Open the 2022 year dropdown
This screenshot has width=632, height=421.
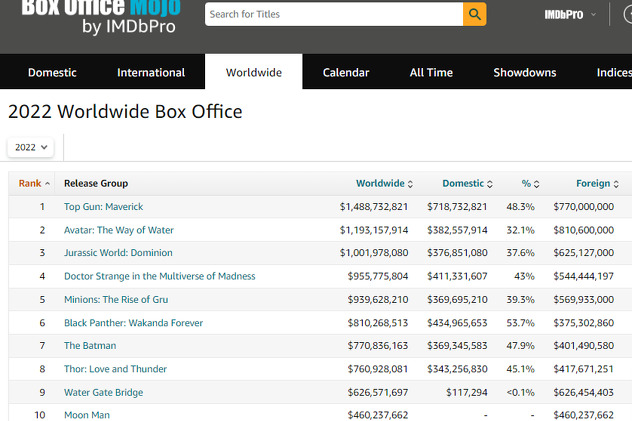point(31,147)
